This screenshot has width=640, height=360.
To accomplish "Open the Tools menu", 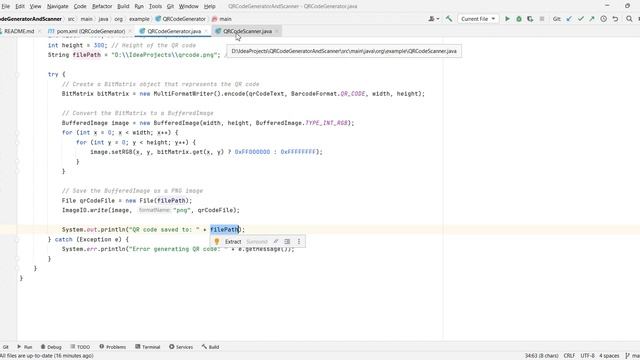I will click(156, 6).
